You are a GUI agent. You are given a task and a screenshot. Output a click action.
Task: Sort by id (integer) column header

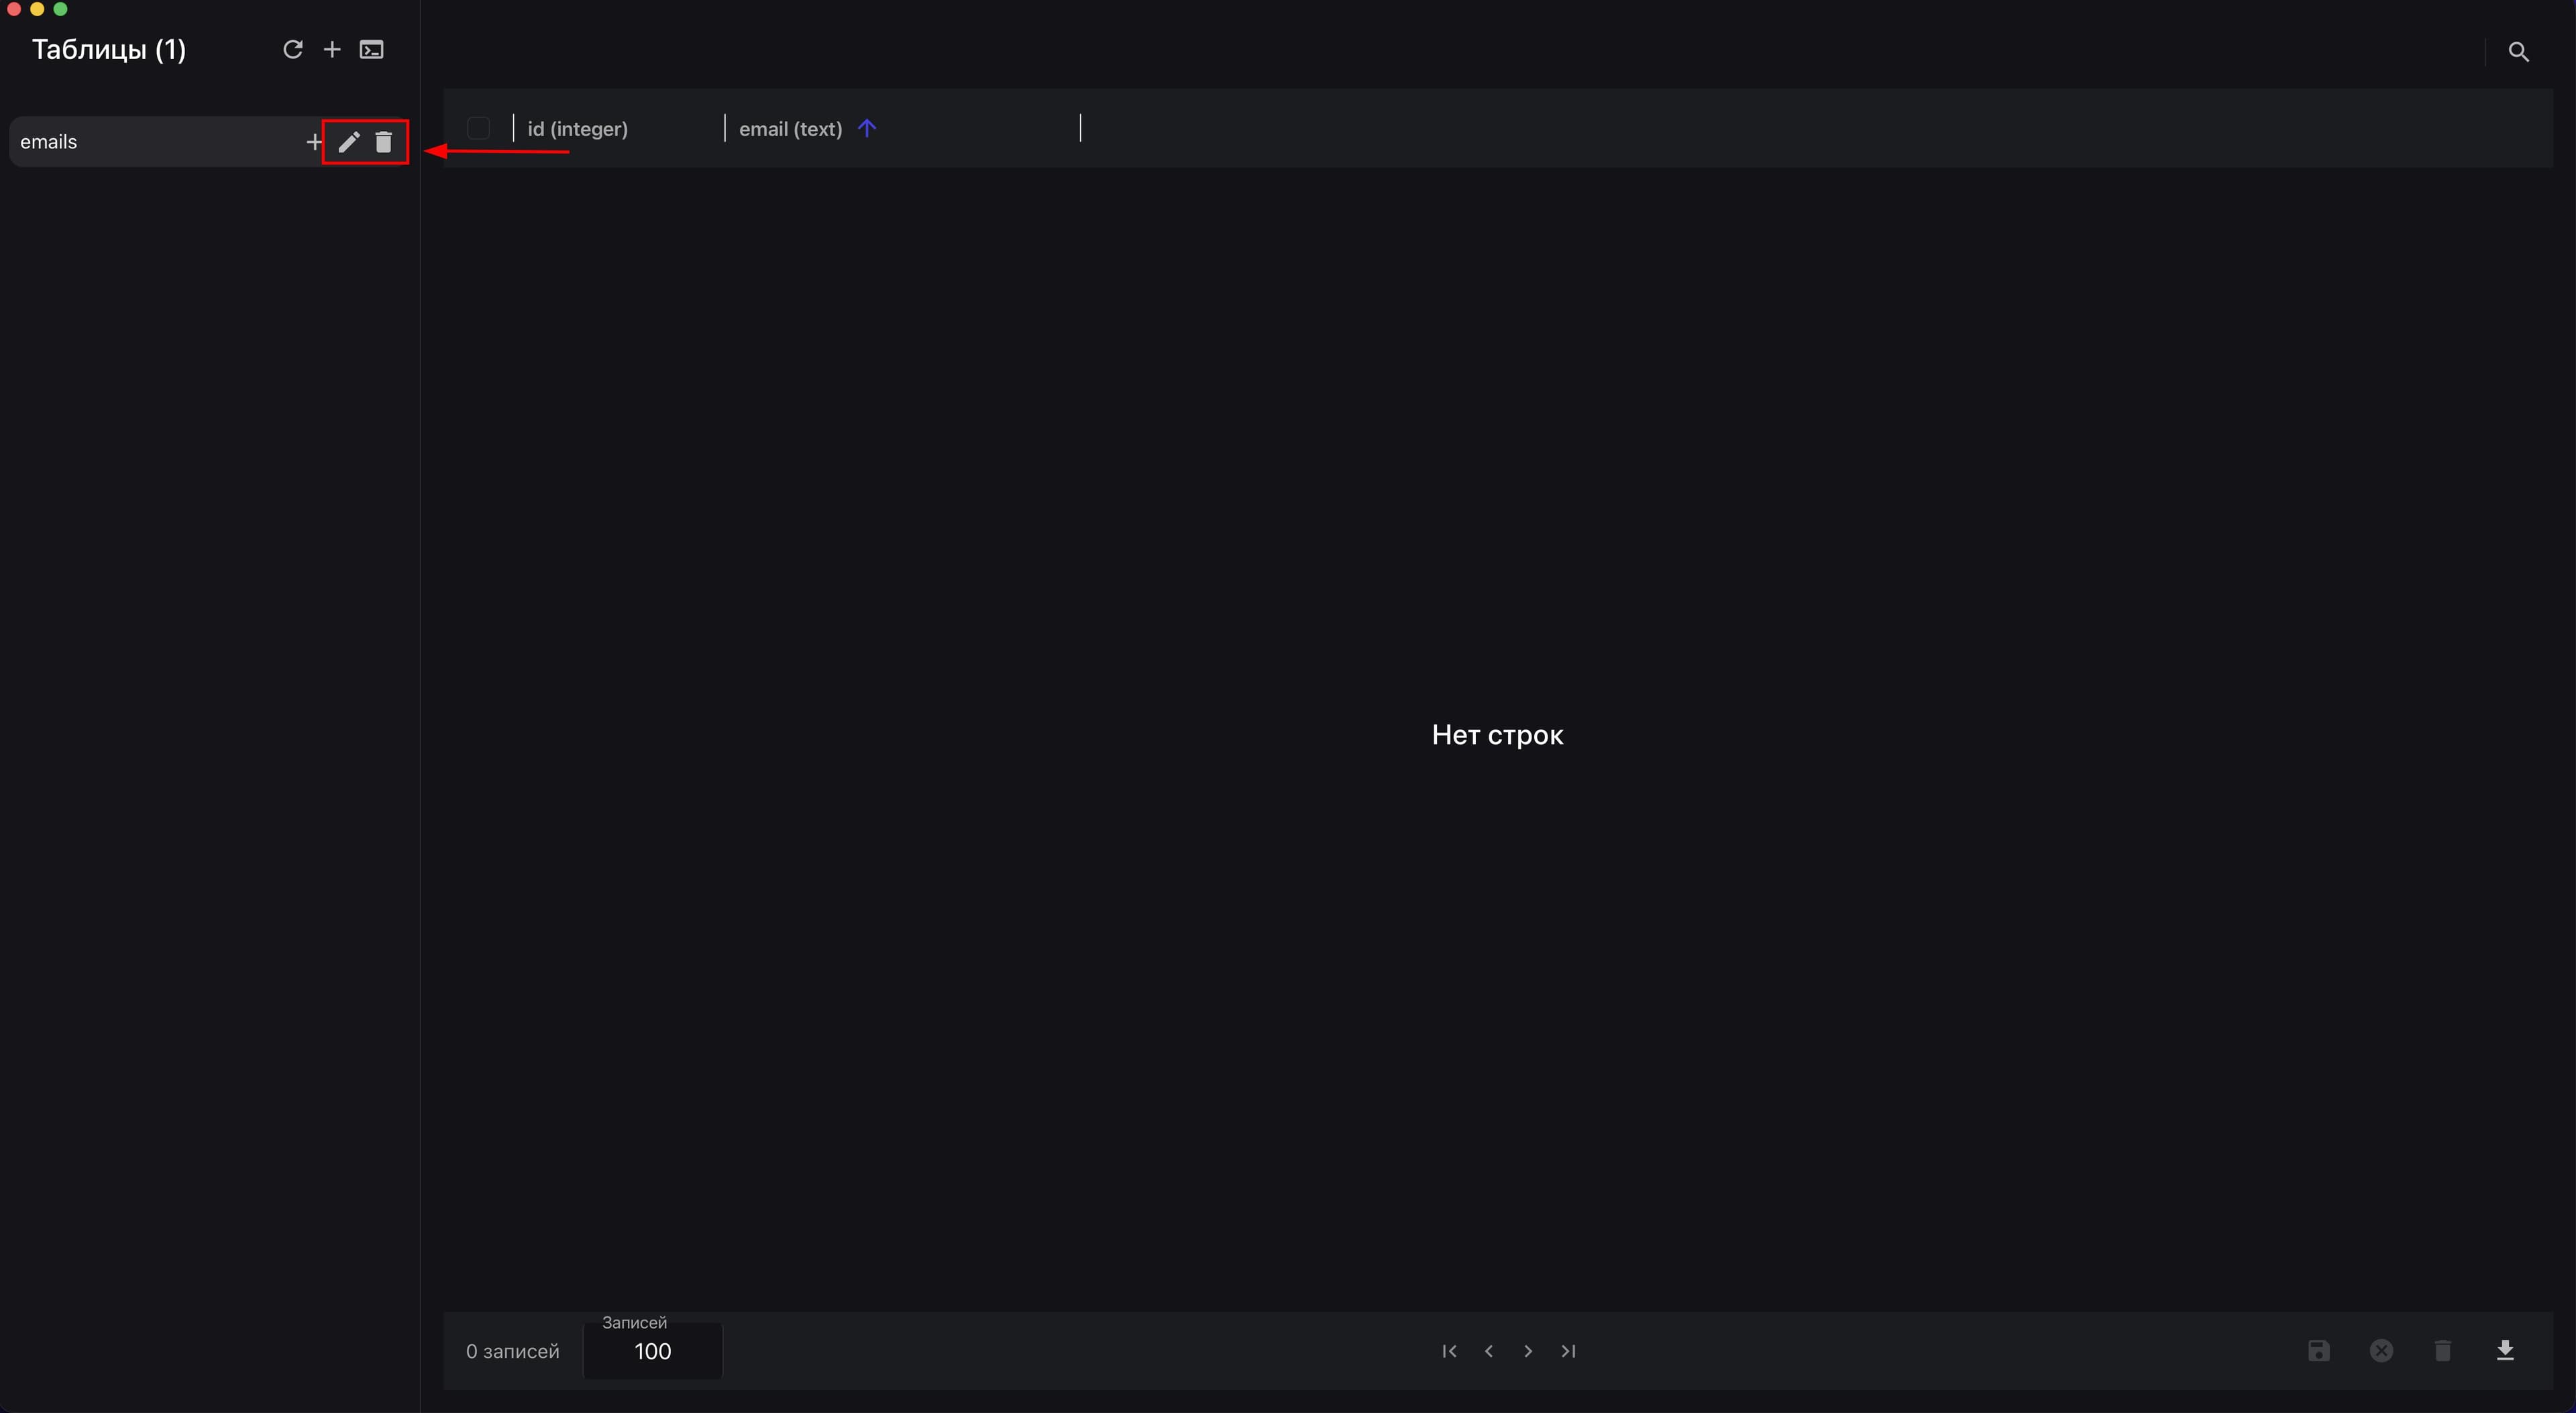tap(578, 129)
